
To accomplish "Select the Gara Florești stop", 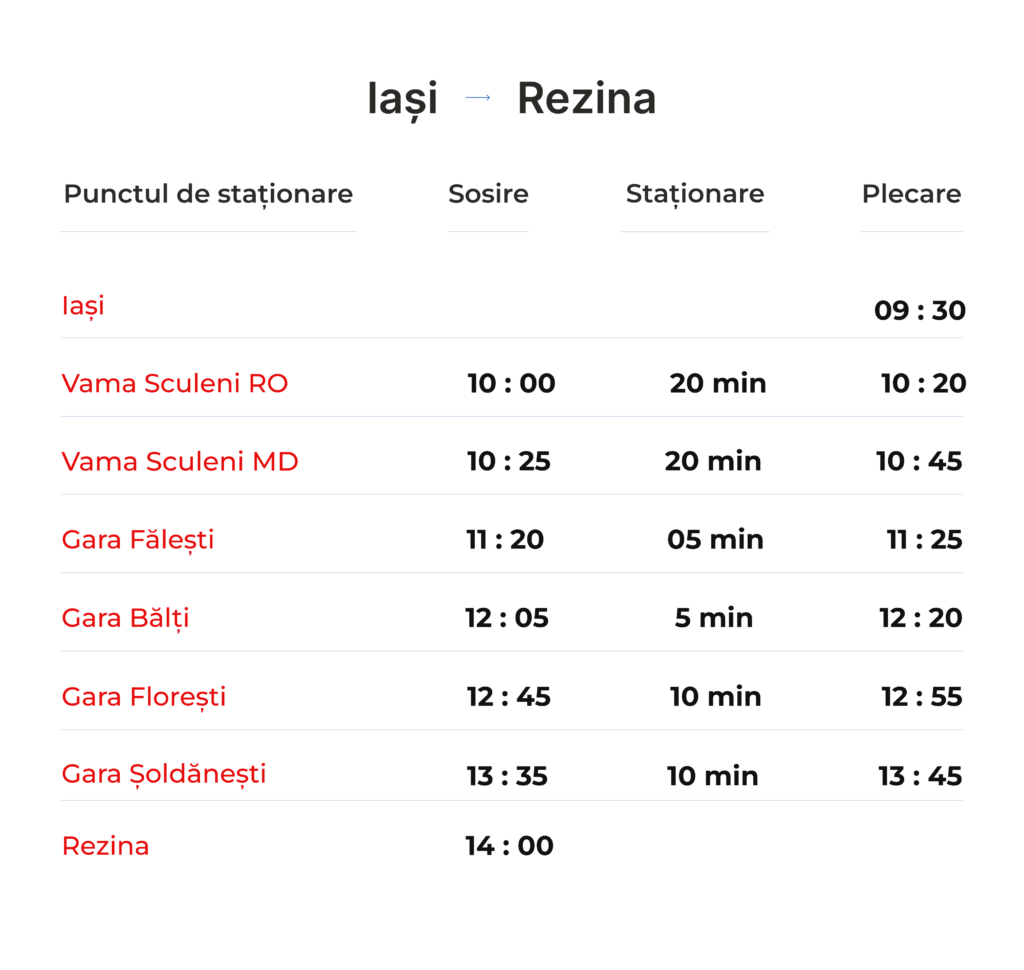I will point(144,696).
